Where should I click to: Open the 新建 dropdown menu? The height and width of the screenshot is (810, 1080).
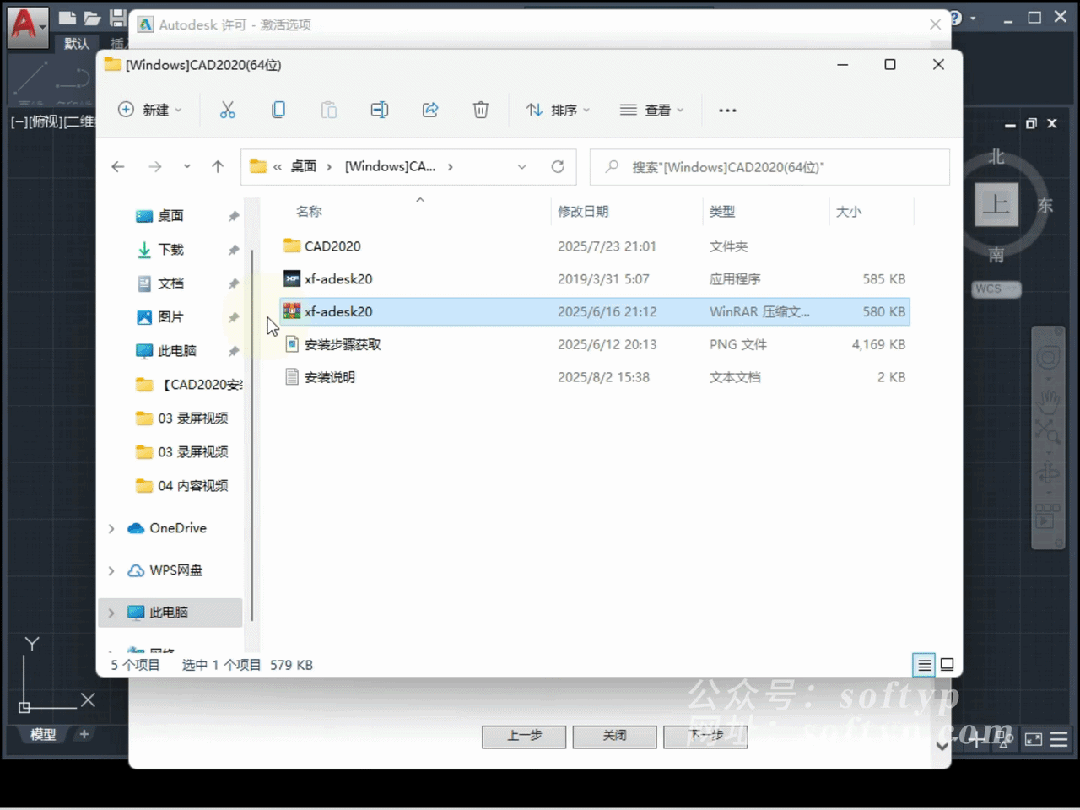(x=150, y=110)
